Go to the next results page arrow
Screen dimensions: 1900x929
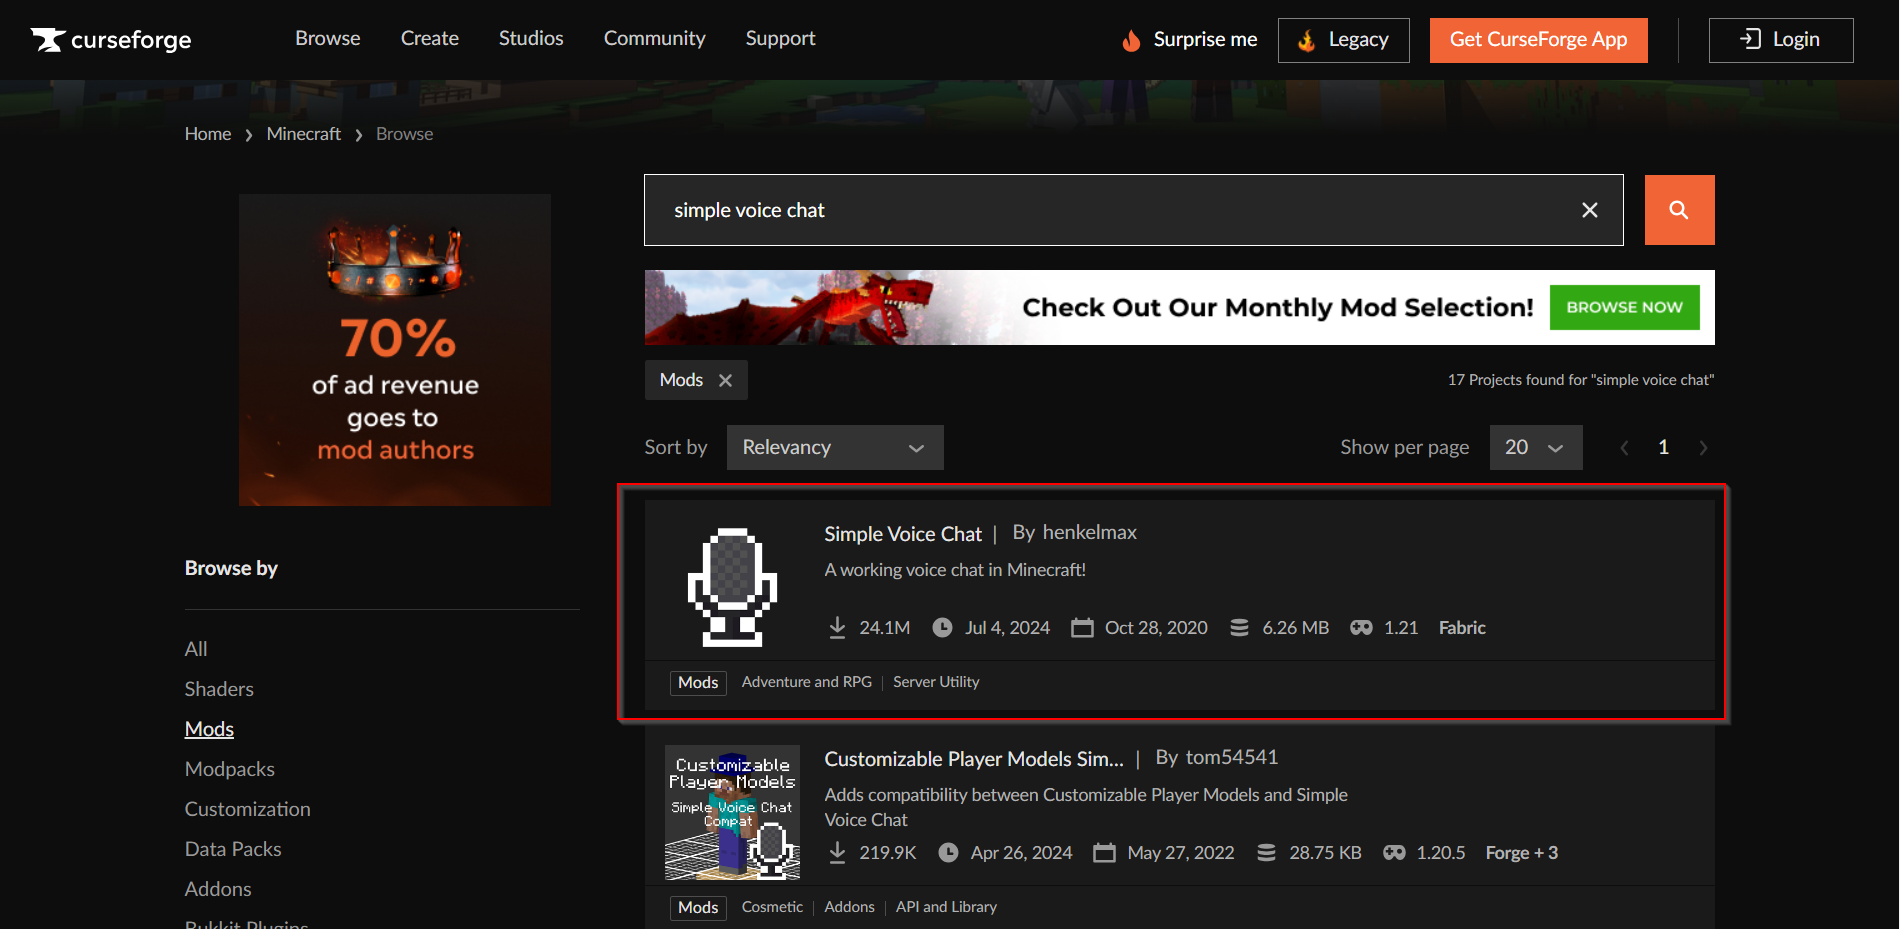pos(1703,448)
